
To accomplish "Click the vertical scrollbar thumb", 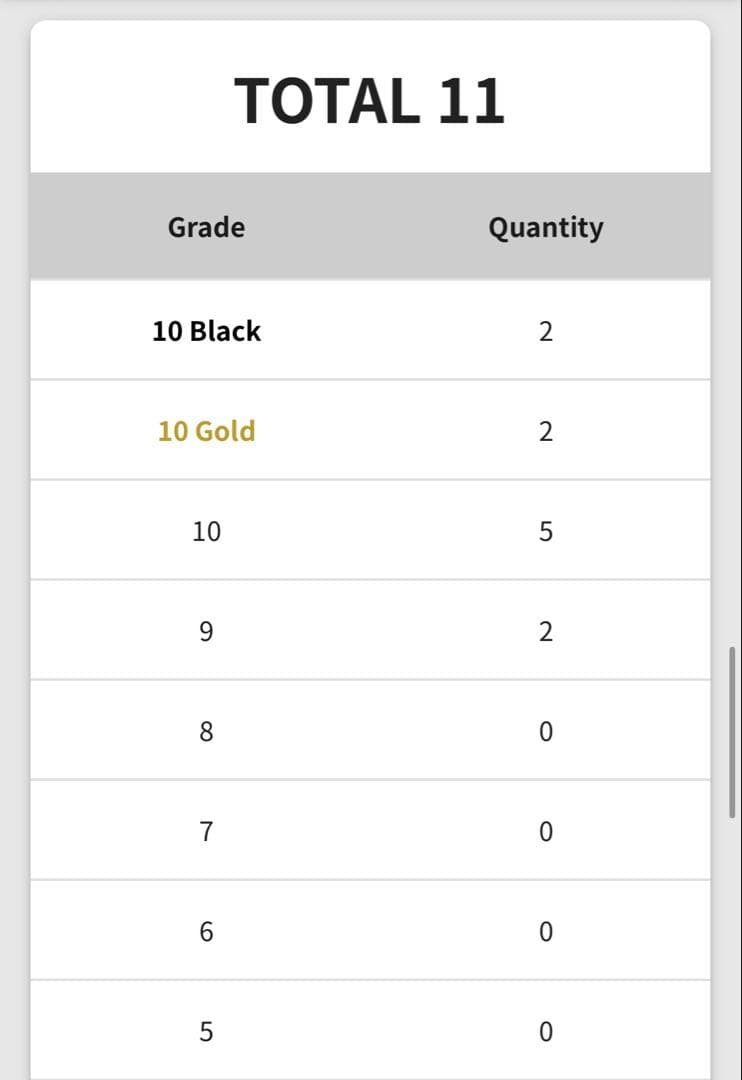I will click(733, 732).
